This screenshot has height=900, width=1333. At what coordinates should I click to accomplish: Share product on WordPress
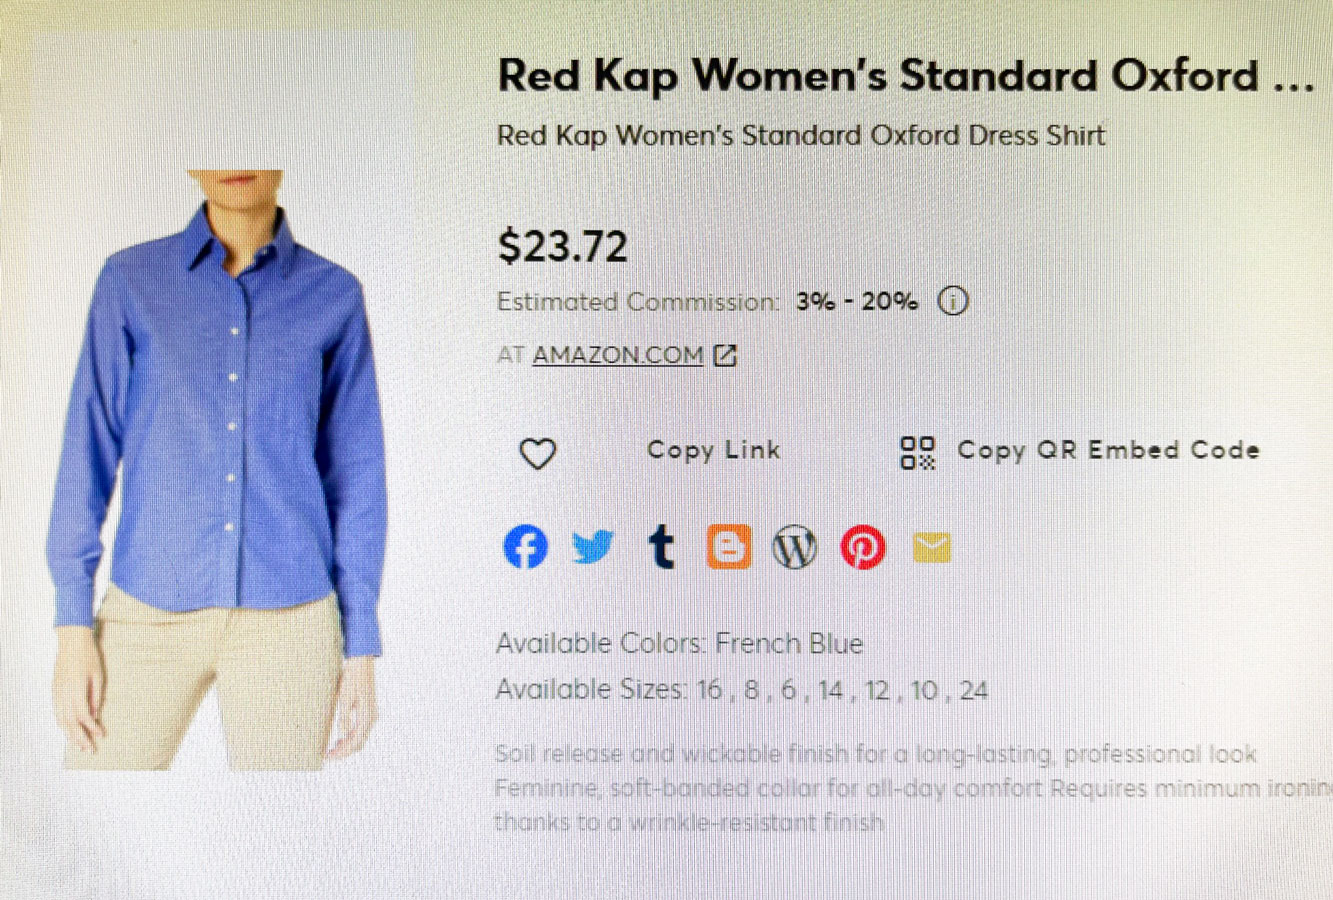pos(795,547)
